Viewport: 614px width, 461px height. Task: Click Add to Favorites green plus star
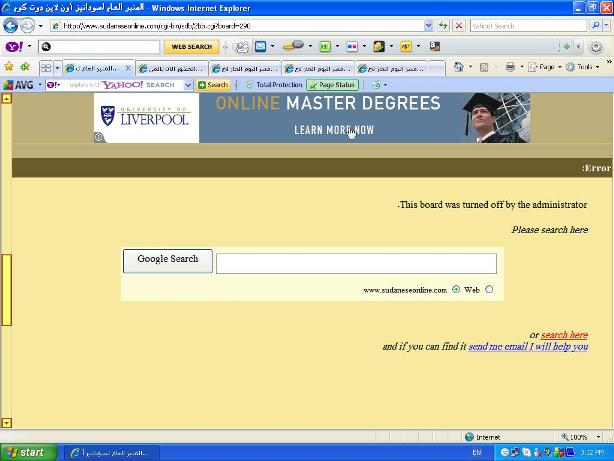pos(25,67)
